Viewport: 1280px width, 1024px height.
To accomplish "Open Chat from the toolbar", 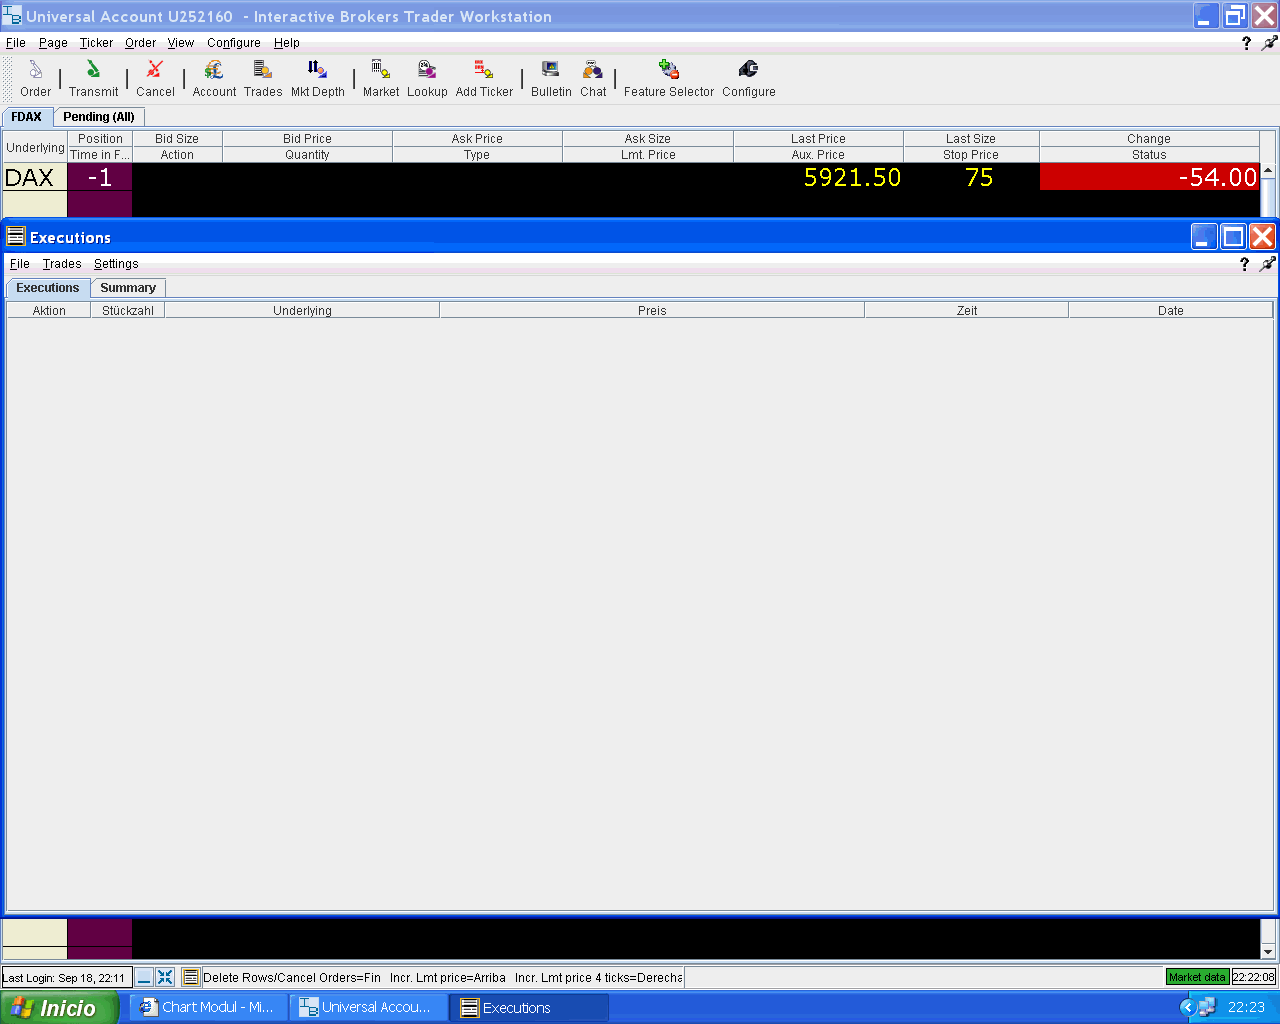I will pyautogui.click(x=593, y=78).
